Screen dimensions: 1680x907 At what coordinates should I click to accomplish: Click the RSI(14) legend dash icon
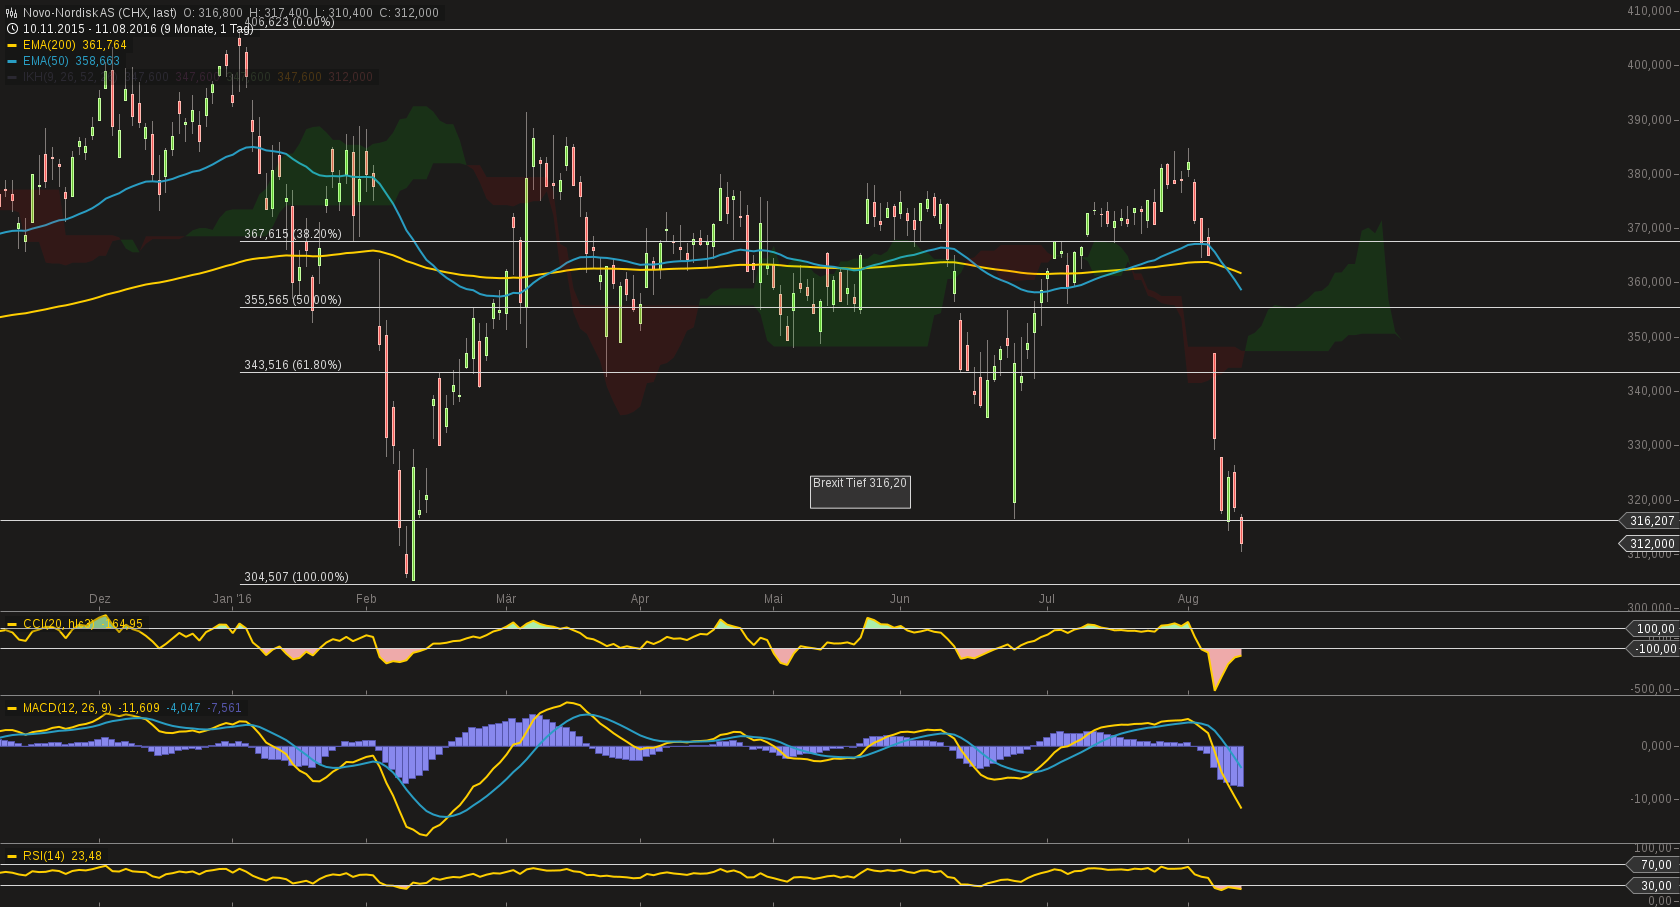(x=13, y=856)
